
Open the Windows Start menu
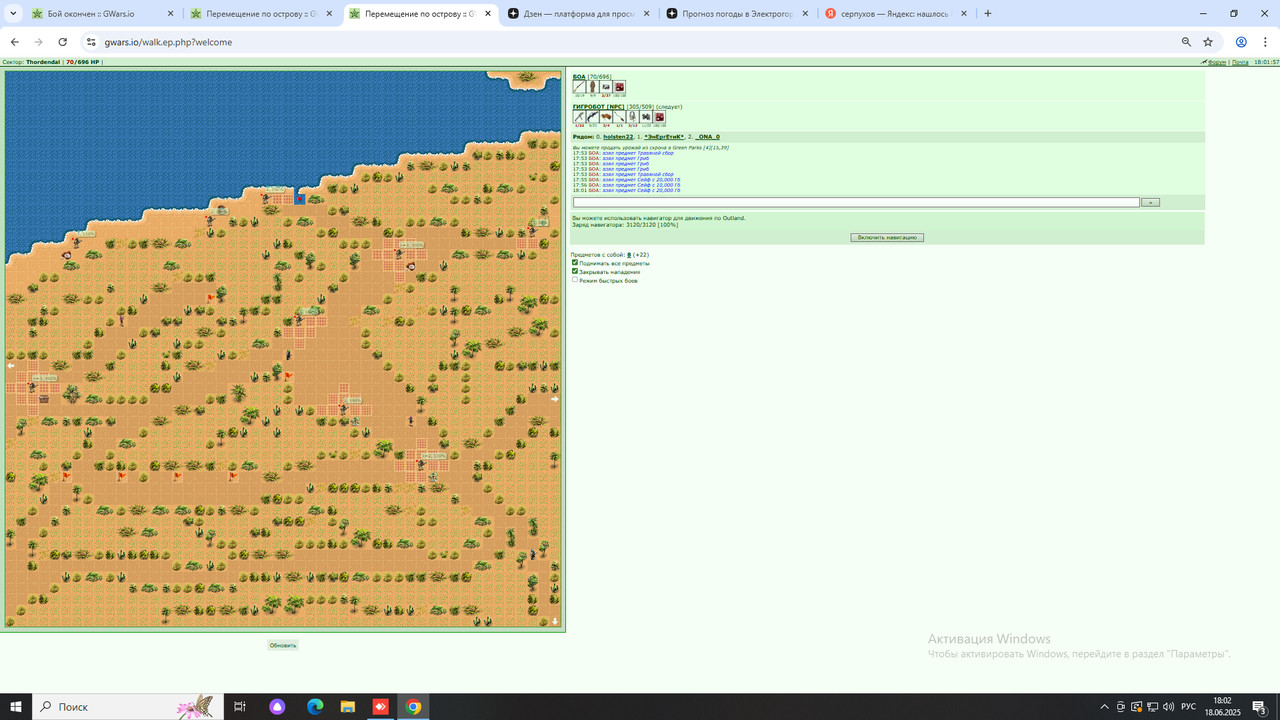pyautogui.click(x=16, y=707)
